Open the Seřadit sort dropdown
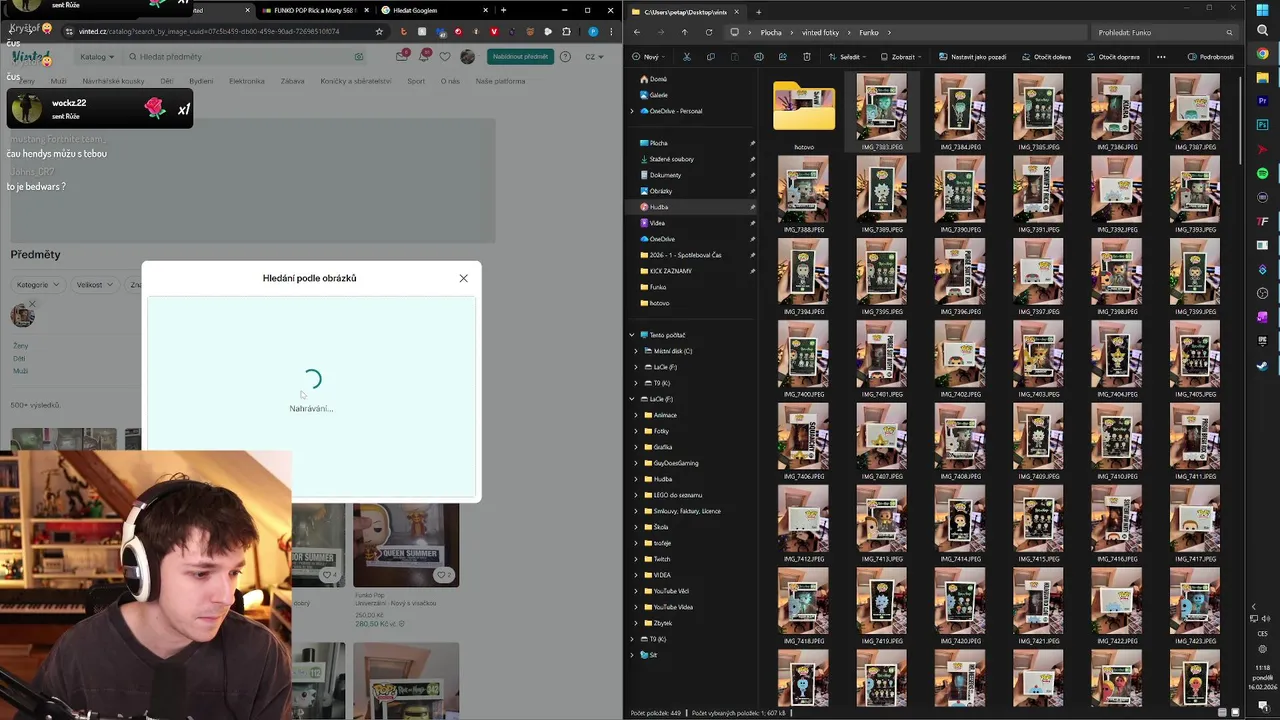Image resolution: width=1280 pixels, height=720 pixels. (x=848, y=57)
